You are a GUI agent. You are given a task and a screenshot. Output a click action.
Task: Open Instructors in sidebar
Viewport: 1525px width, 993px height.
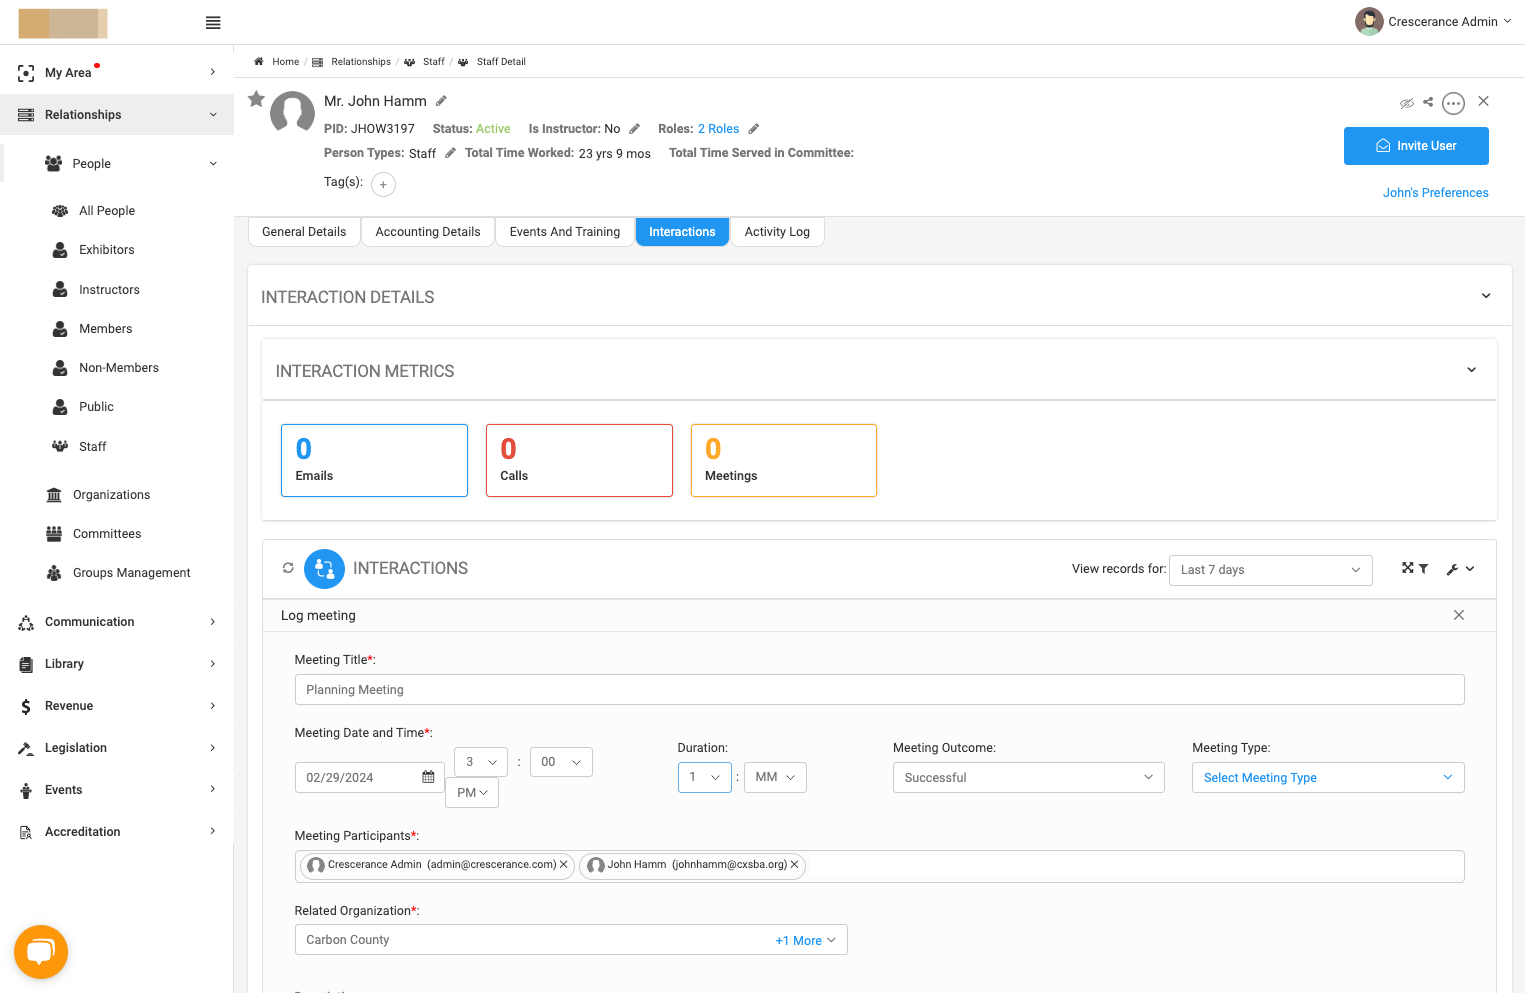point(109,290)
